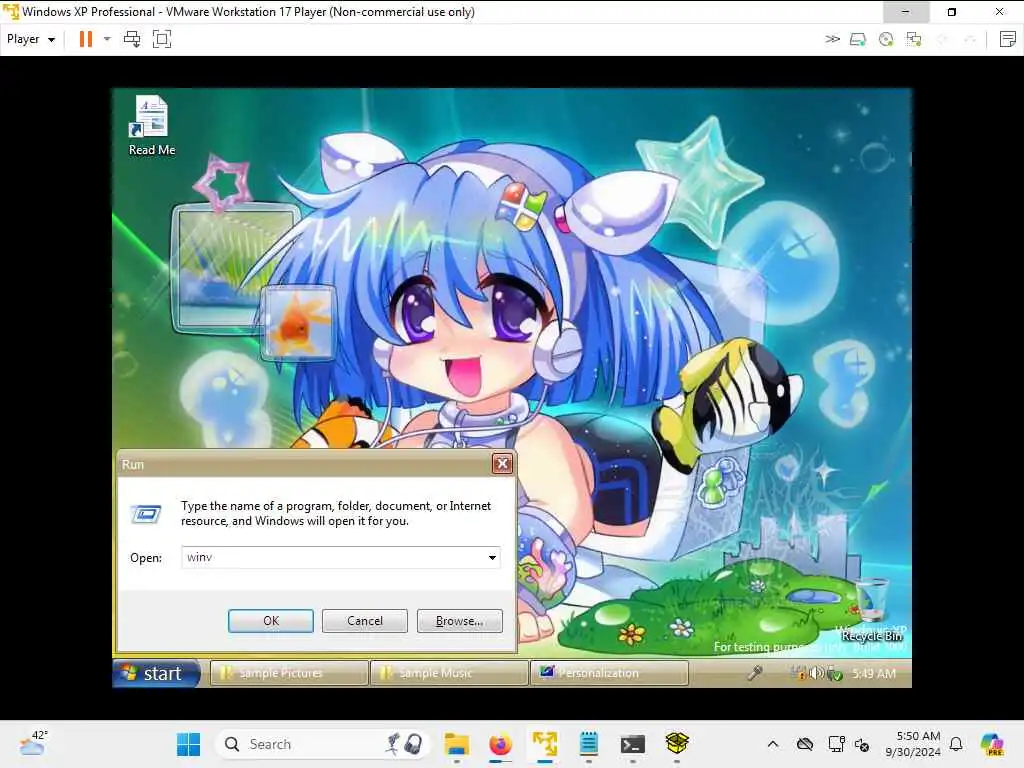
Task: Click the Windows taskbar Search box
Action: (x=323, y=744)
